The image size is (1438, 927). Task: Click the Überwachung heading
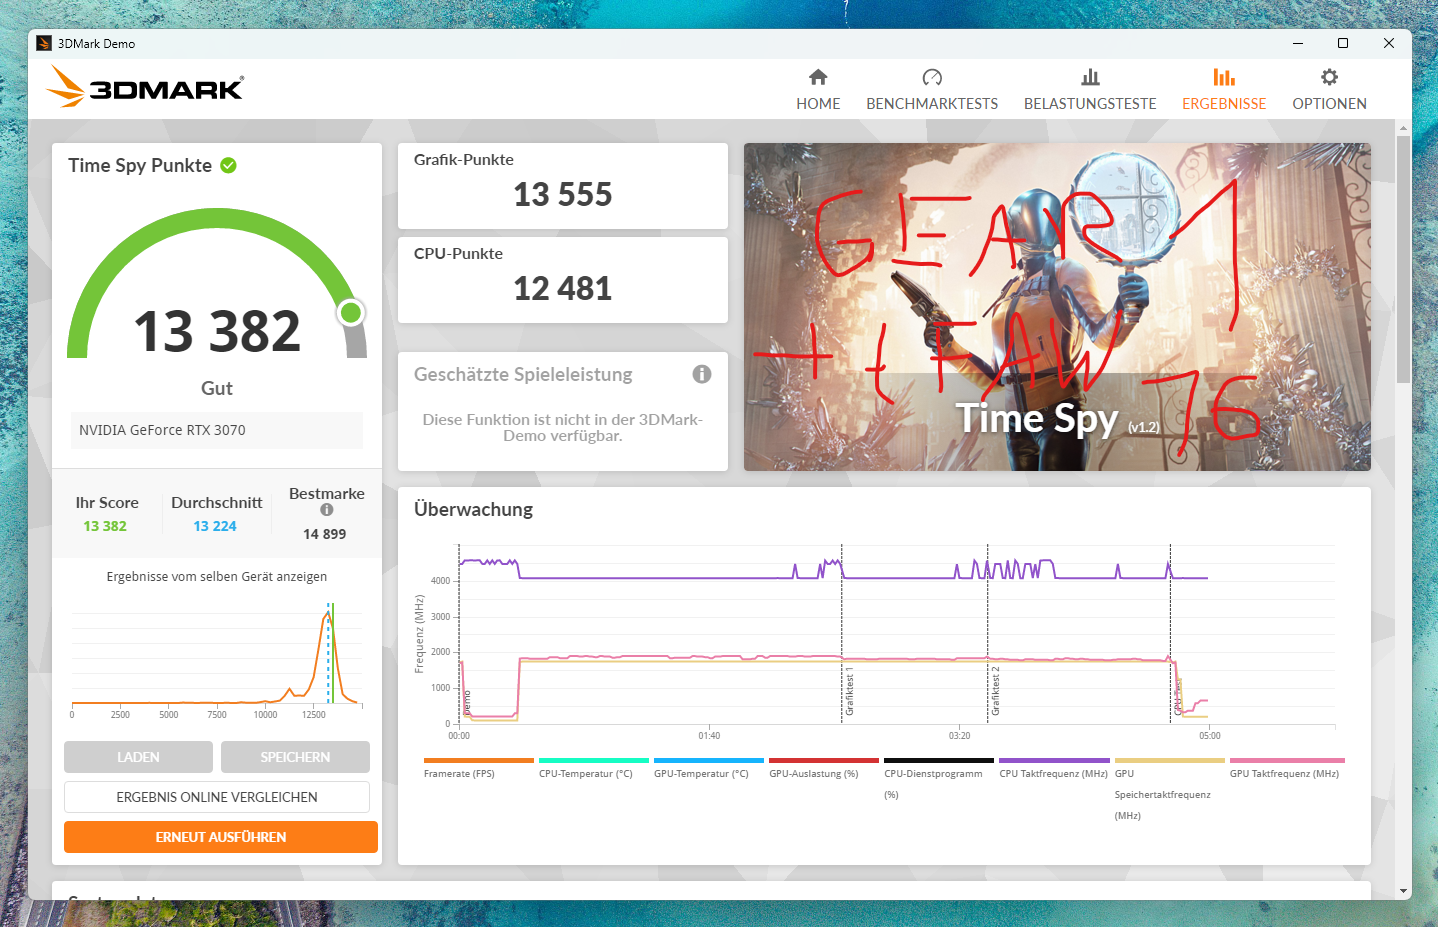click(474, 509)
